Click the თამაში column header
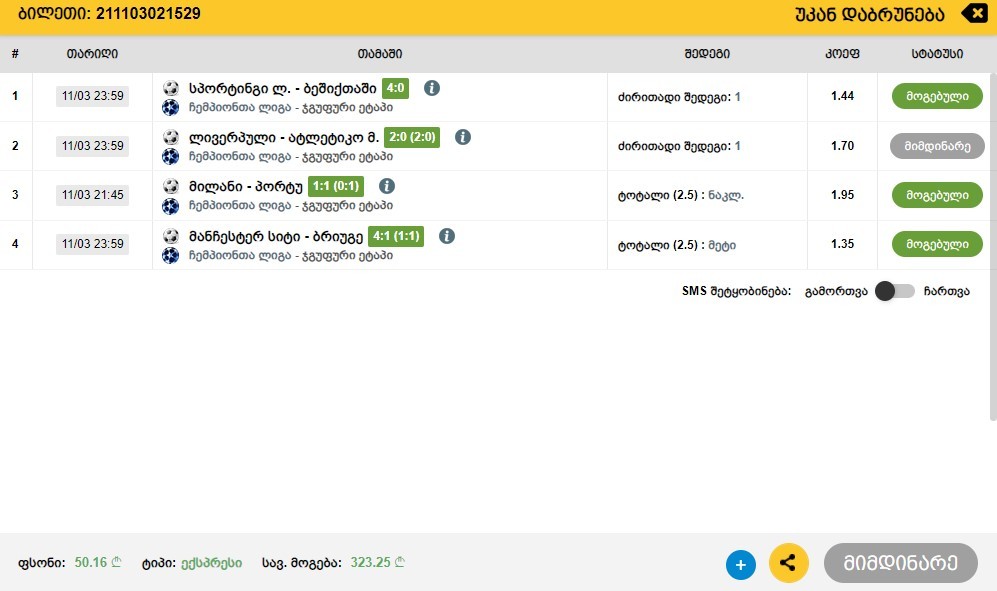997x591 pixels. [380, 54]
